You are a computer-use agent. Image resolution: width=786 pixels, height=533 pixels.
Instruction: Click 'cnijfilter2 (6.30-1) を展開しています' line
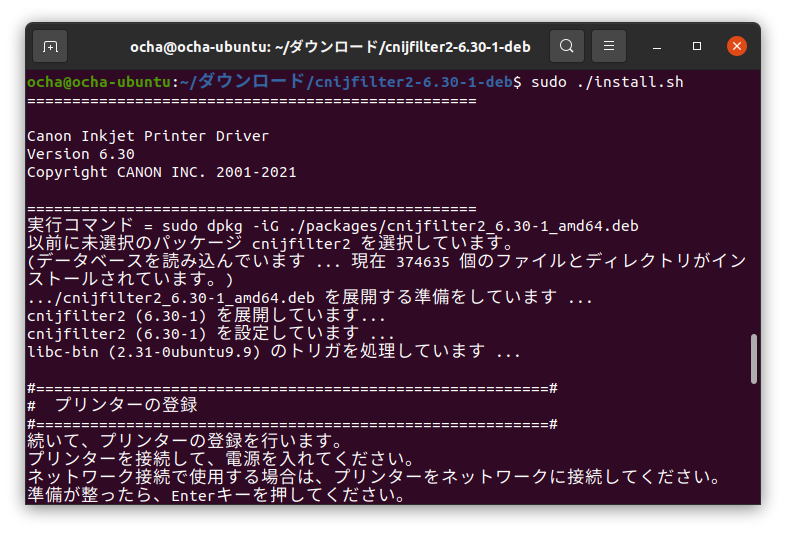[206, 315]
